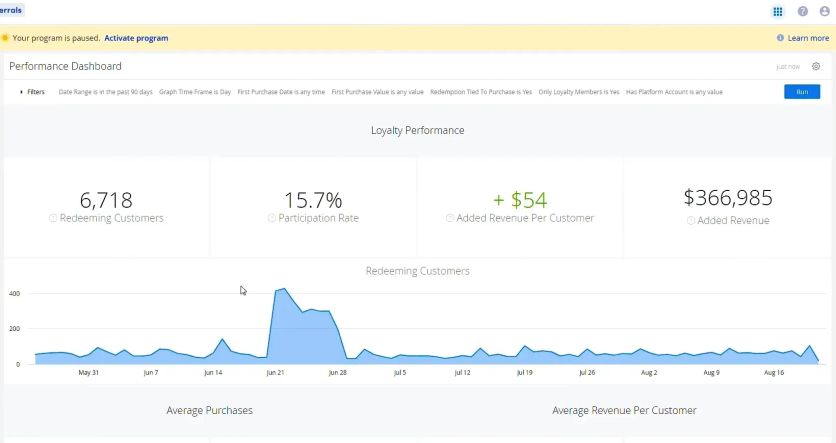Click the 'just now' refresh timestamp

(x=788, y=67)
